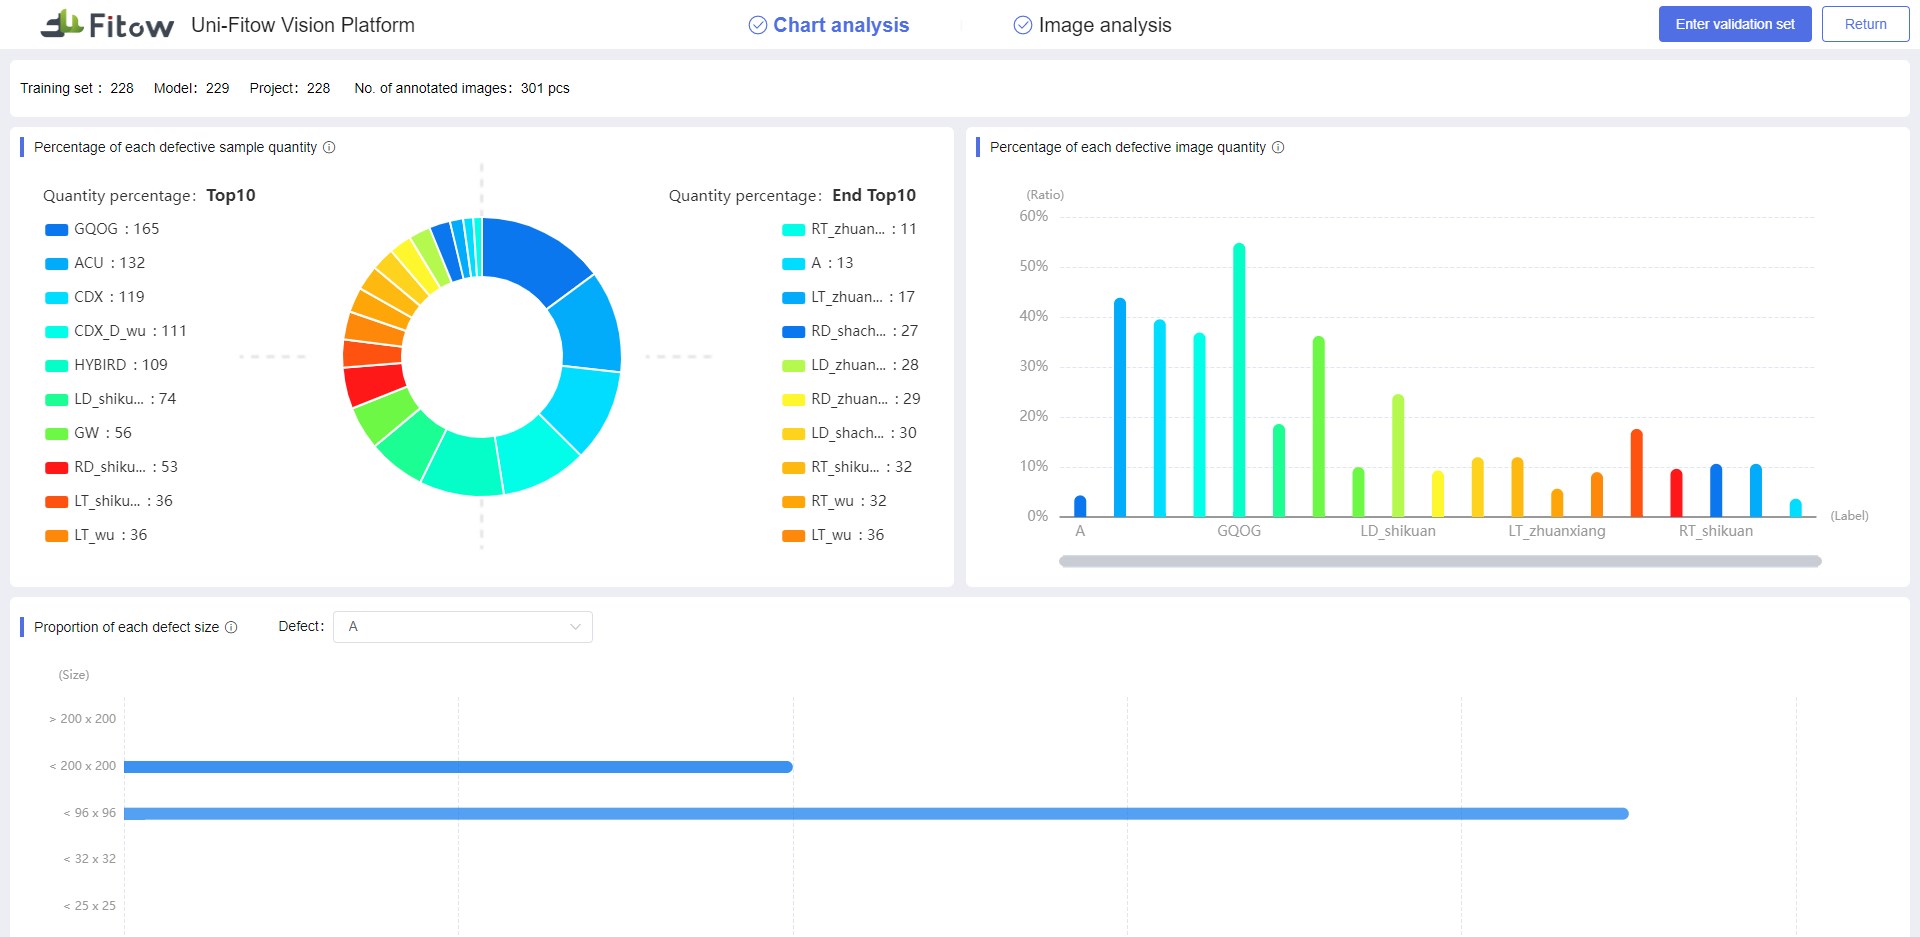Viewport: 1920px width, 937px height.
Task: Toggle the CDX_D_wu legend swatch
Action: pos(56,332)
